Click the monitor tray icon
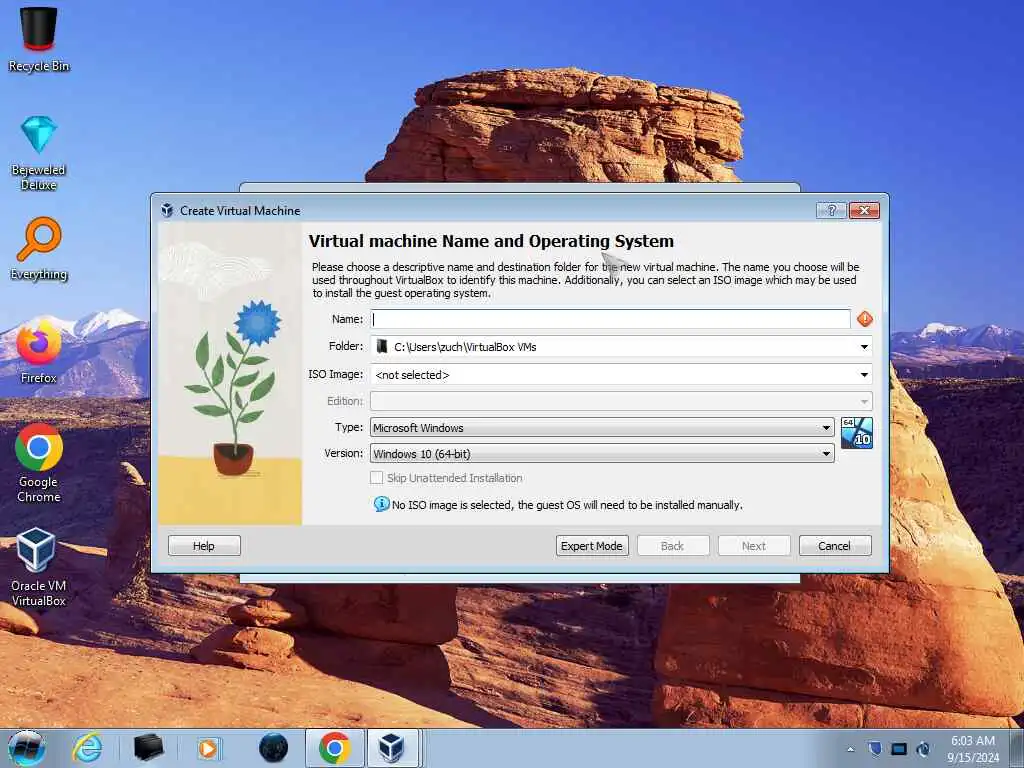Viewport: 1024px width, 768px height. (899, 749)
